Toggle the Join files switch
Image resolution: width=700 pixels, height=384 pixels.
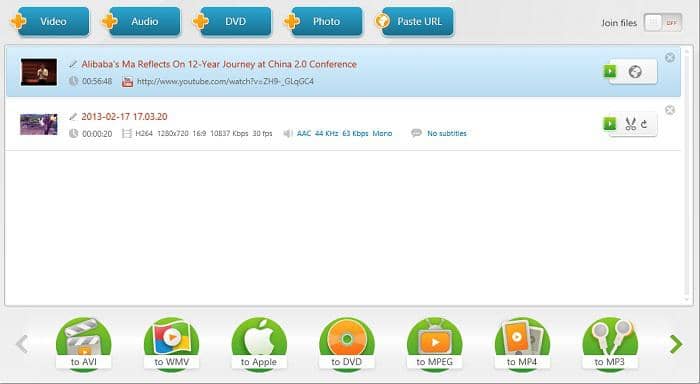coord(663,22)
